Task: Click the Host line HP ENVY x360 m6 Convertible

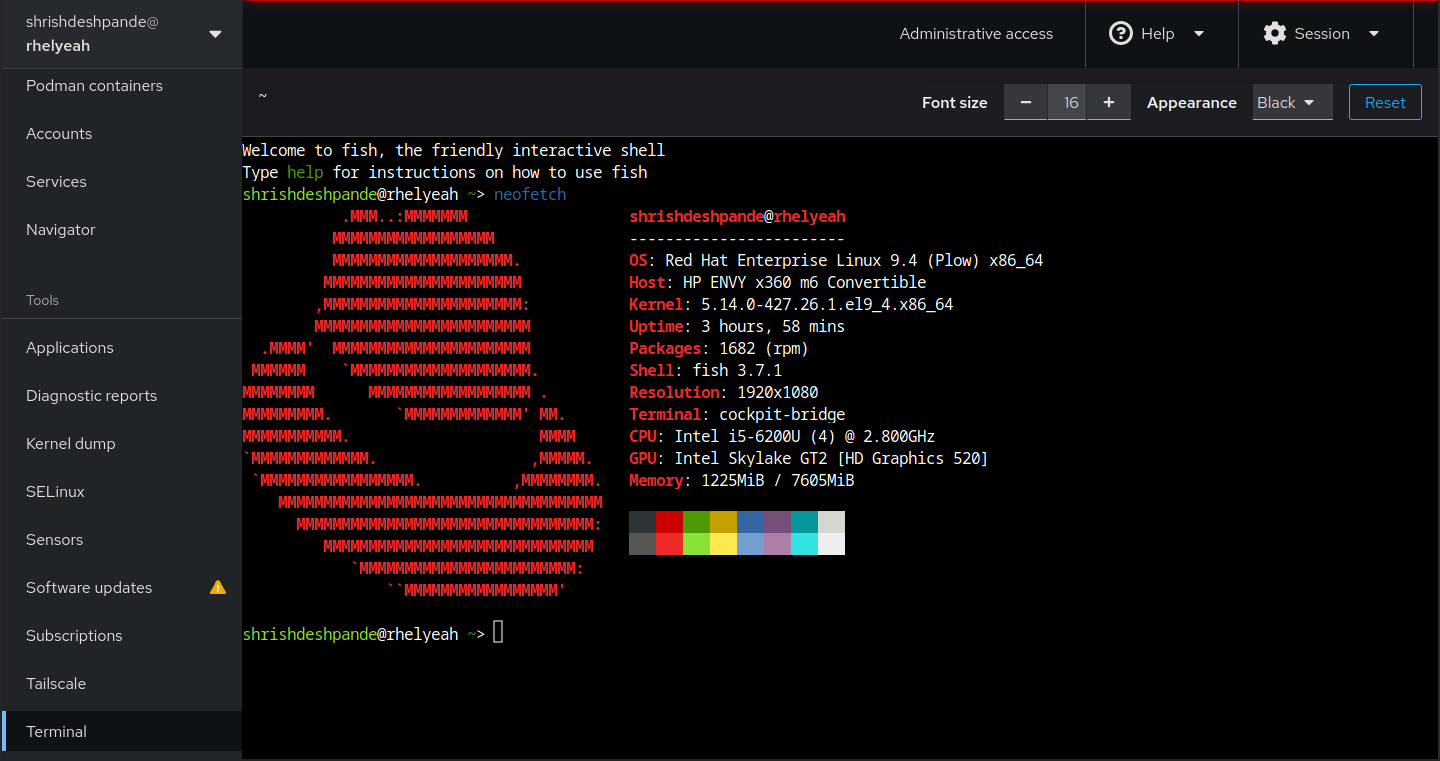Action: coord(778,282)
